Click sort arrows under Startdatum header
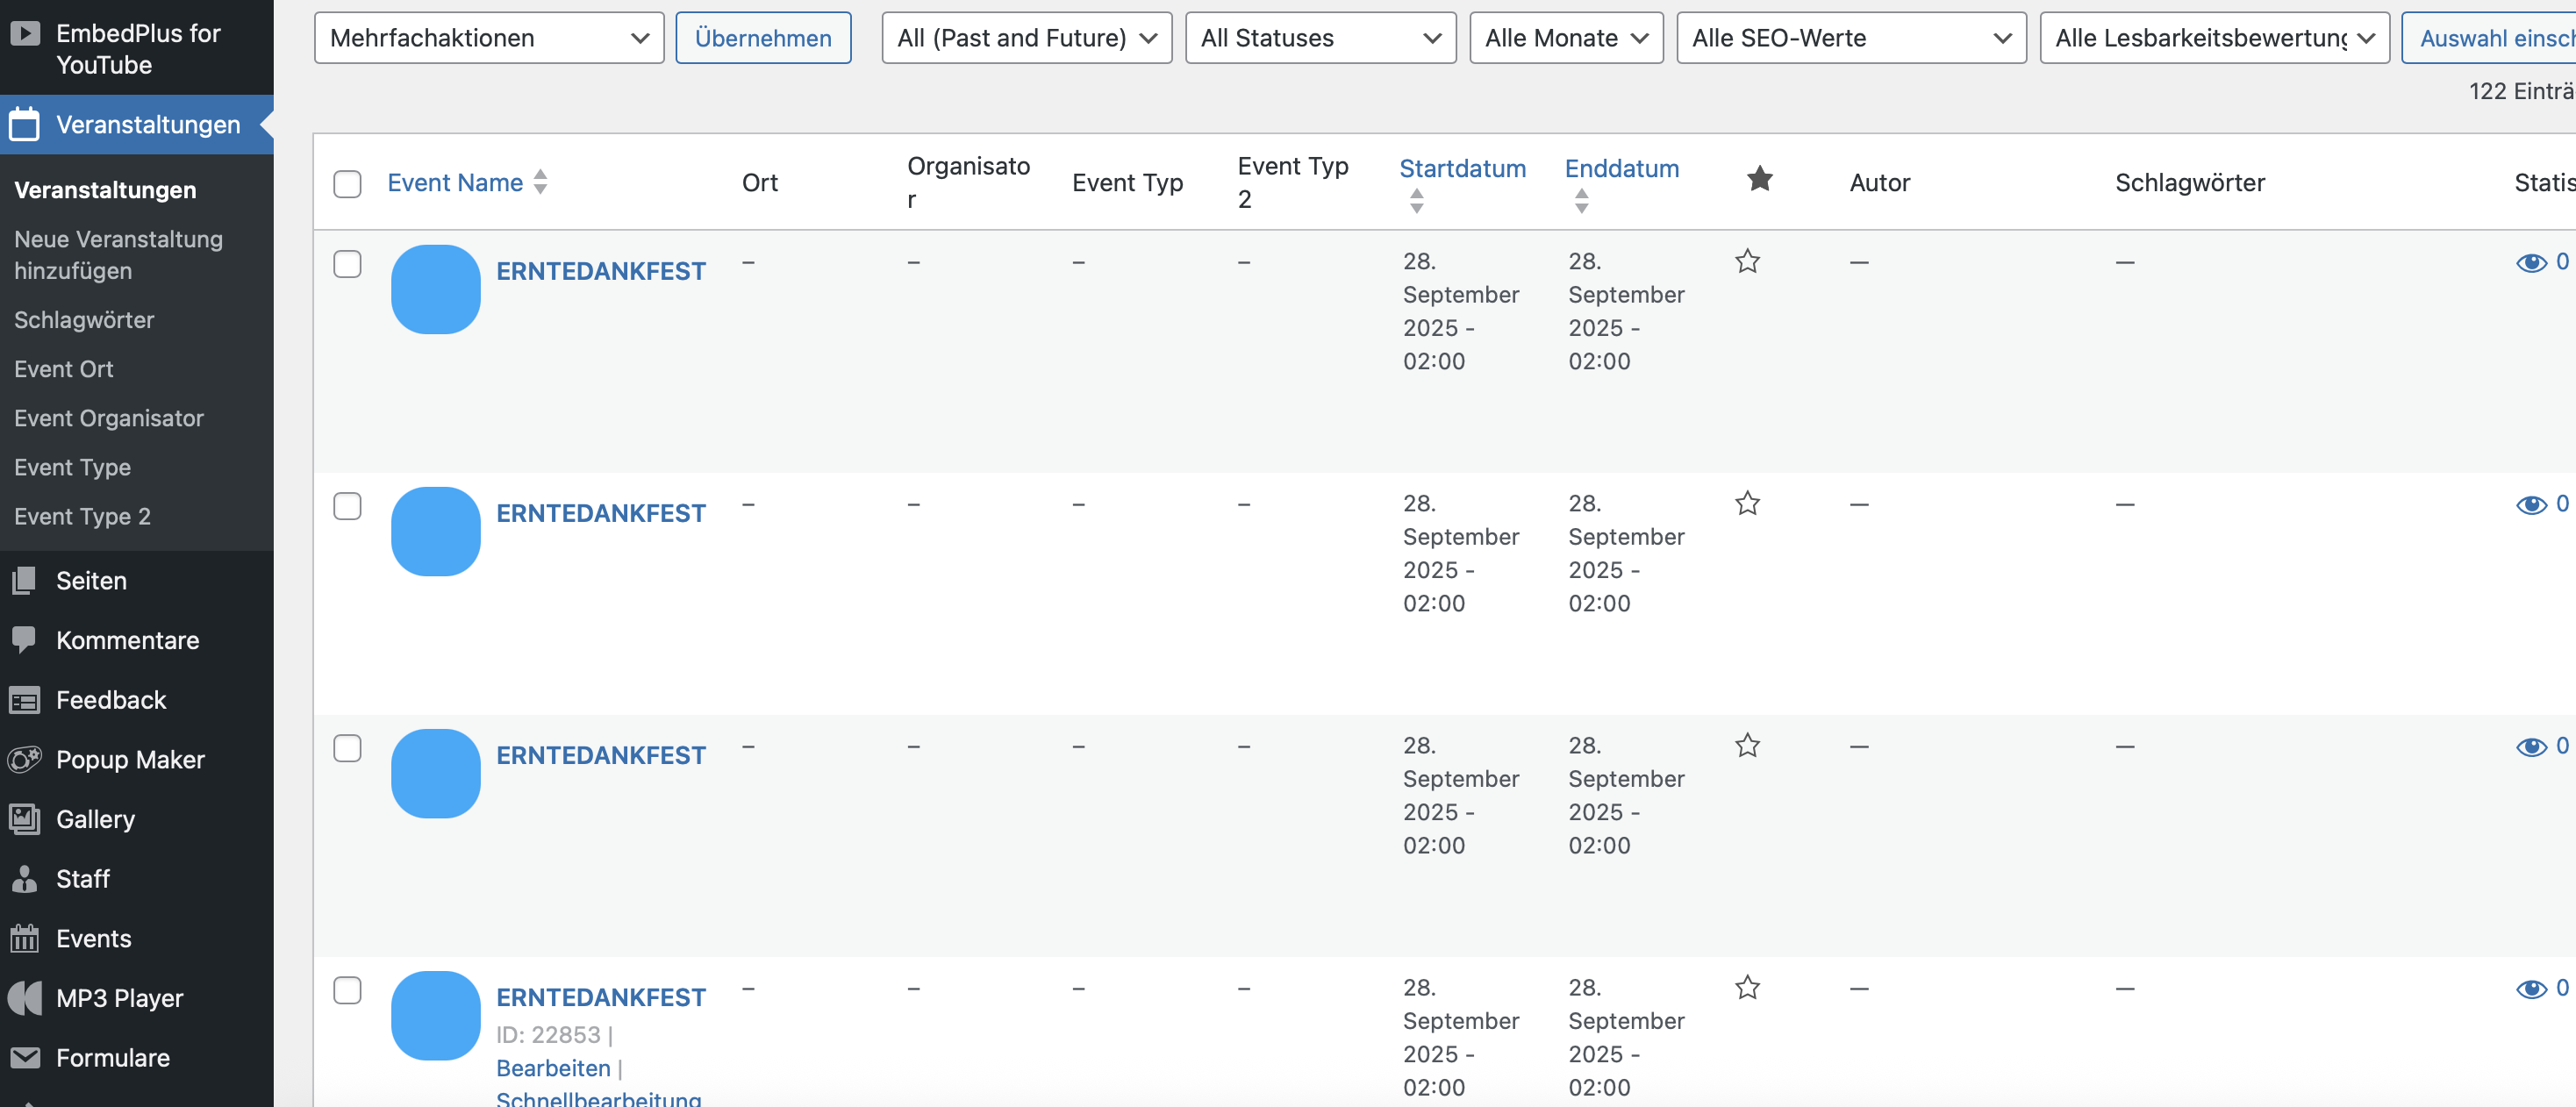2576x1107 pixels. click(x=1416, y=201)
